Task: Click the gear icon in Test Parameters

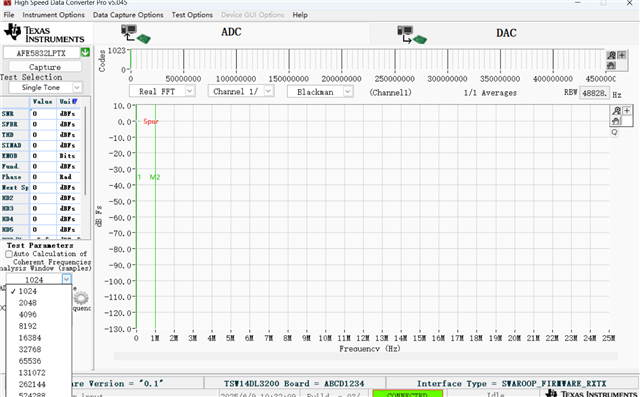Action: coord(81,298)
